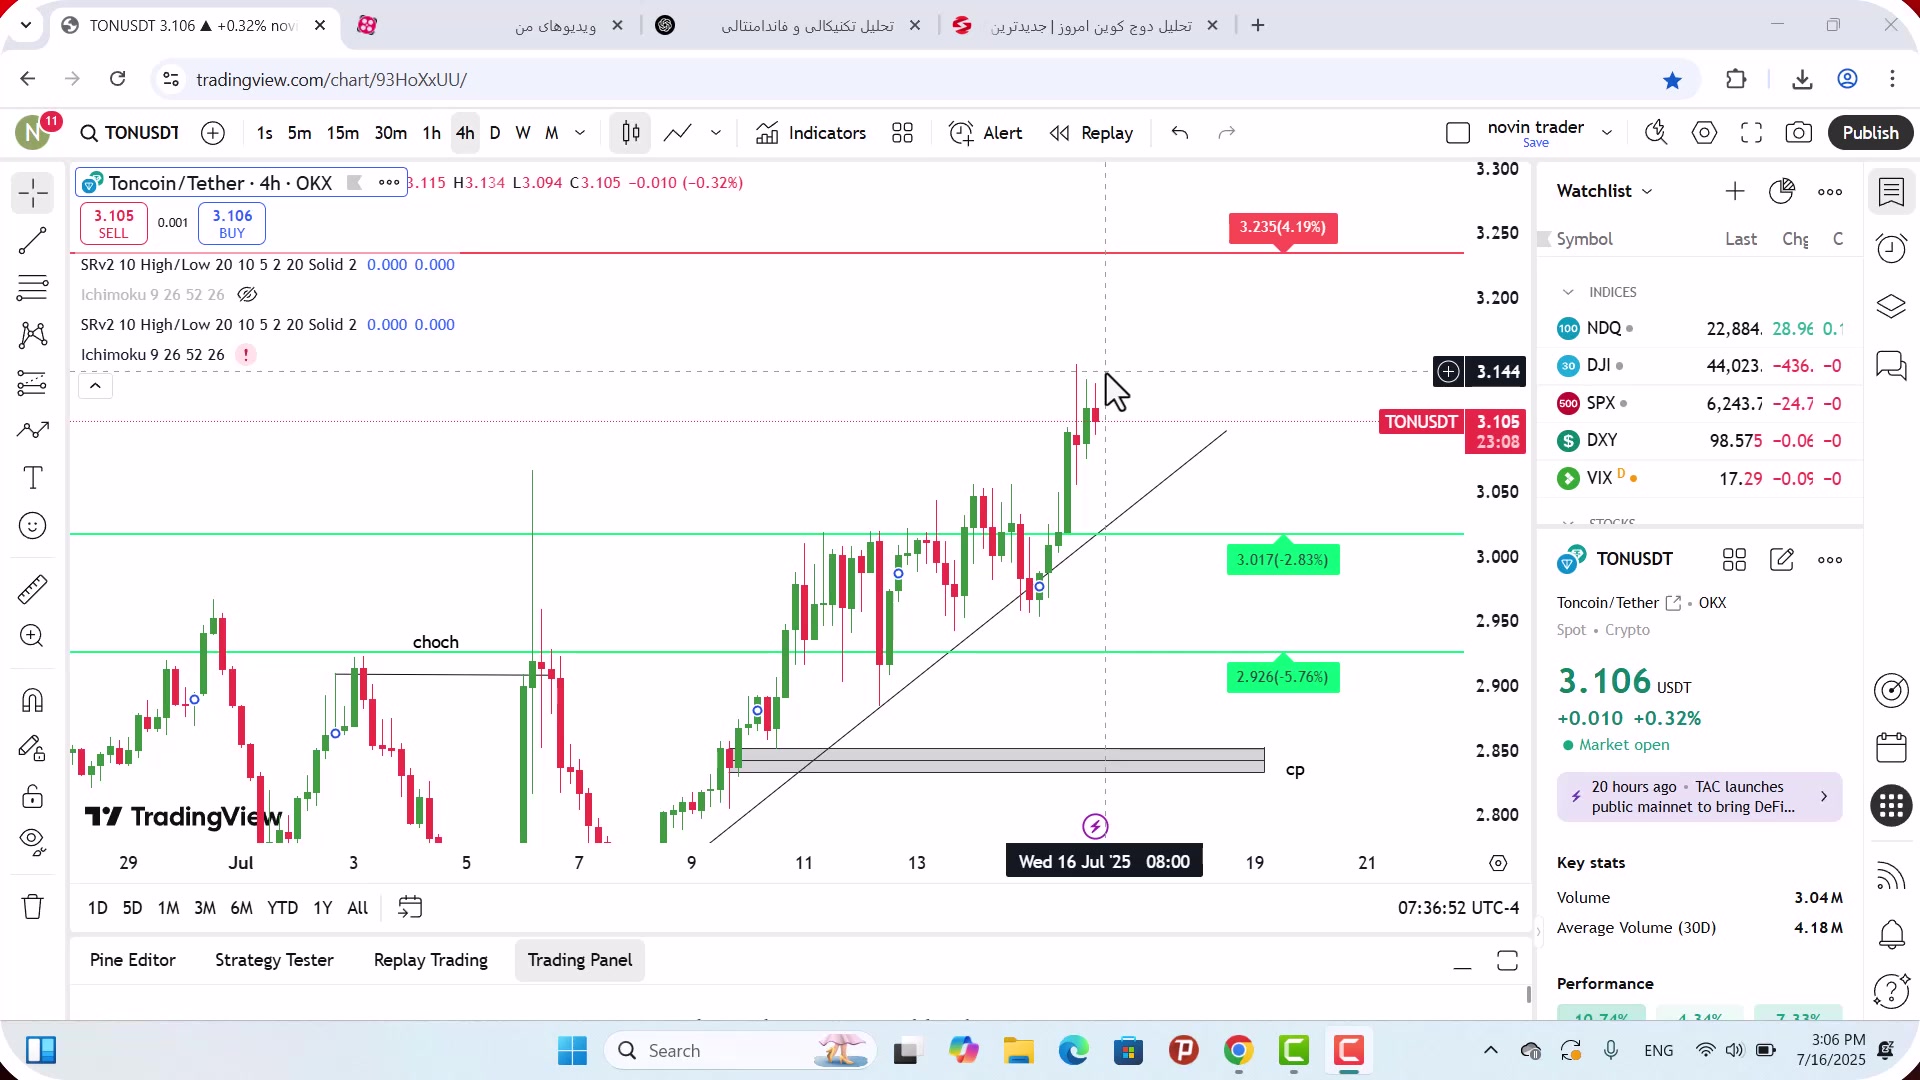Open the economic calendar icon
The image size is (1920, 1080).
click(1891, 747)
